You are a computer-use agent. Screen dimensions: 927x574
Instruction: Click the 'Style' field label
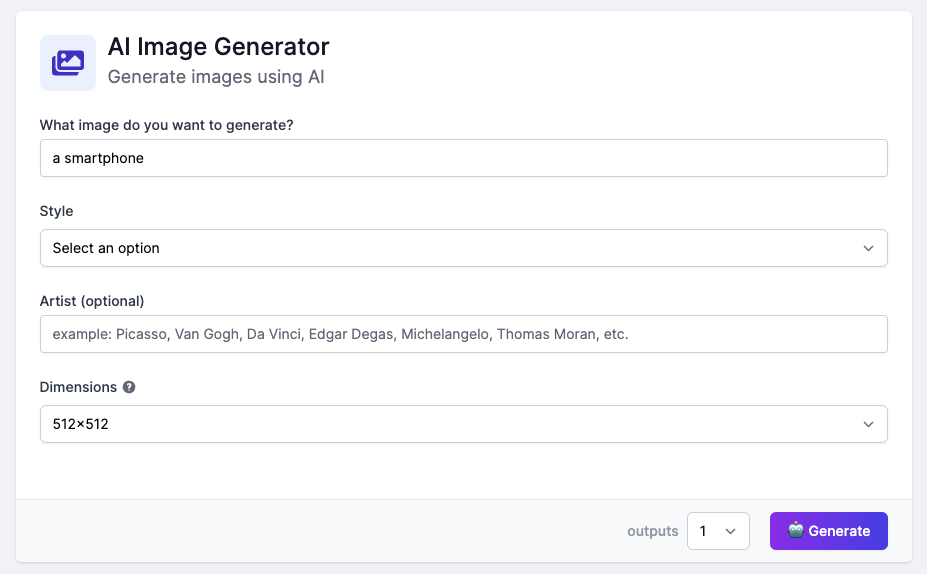coord(57,211)
